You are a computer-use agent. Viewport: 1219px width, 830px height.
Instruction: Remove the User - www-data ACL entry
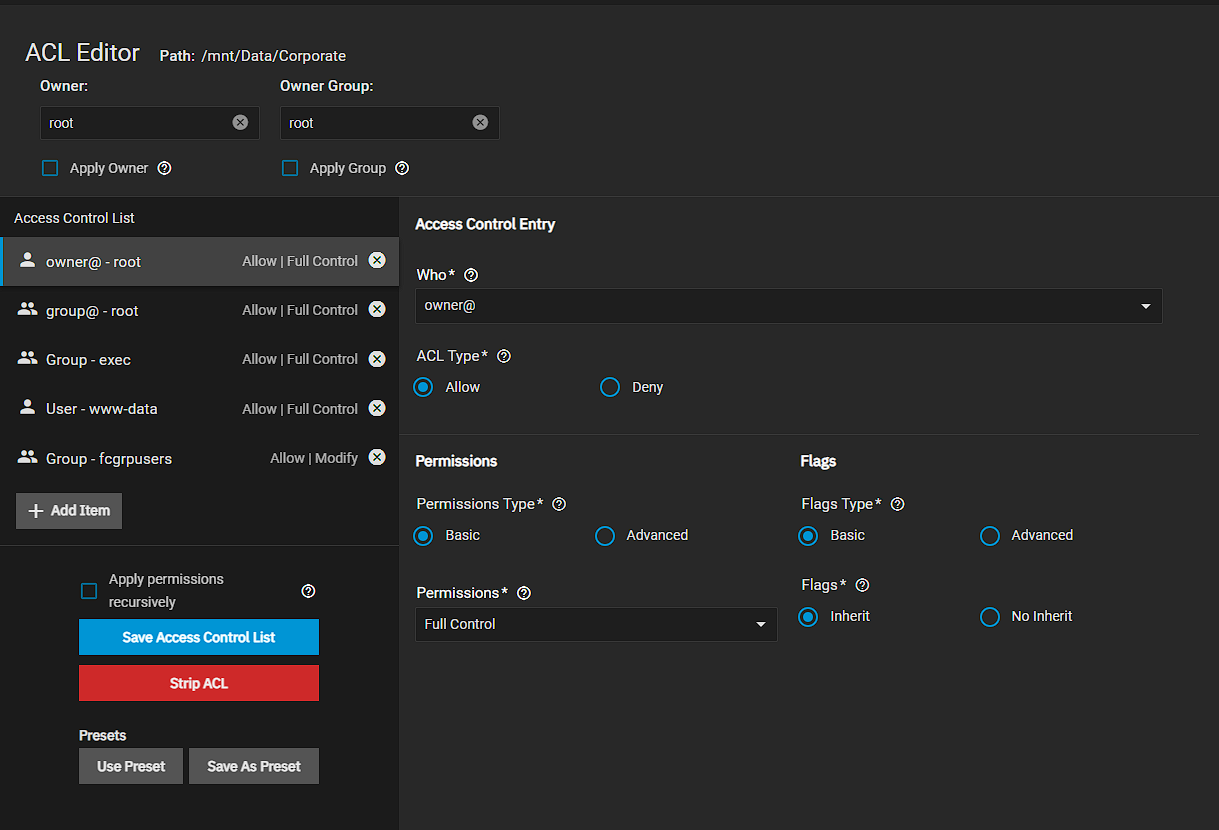pos(377,408)
